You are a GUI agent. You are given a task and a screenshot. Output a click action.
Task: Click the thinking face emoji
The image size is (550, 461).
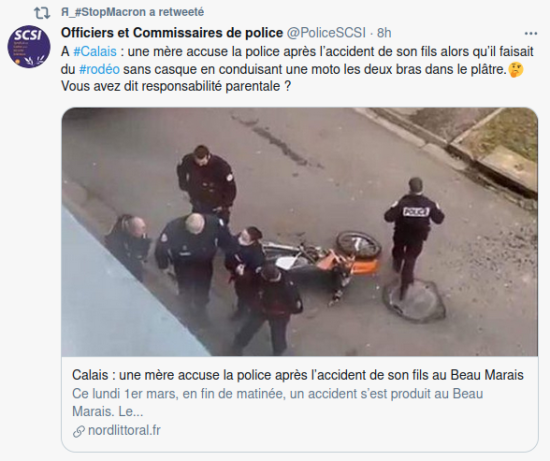(516, 69)
